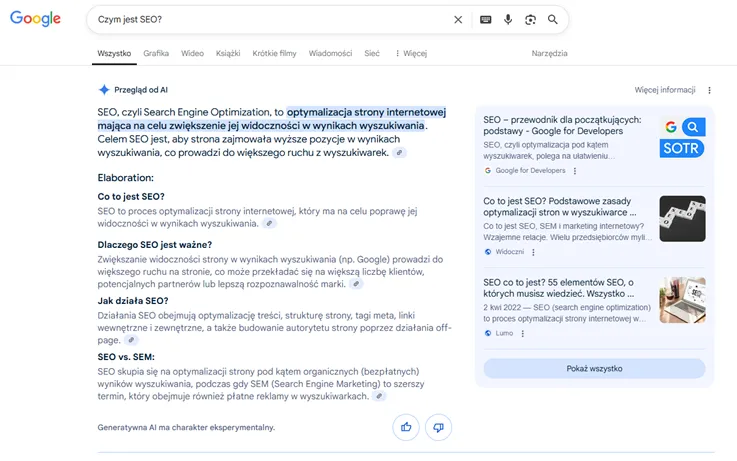Click the Lumo source name
This screenshot has height=461, width=737.
(504, 333)
